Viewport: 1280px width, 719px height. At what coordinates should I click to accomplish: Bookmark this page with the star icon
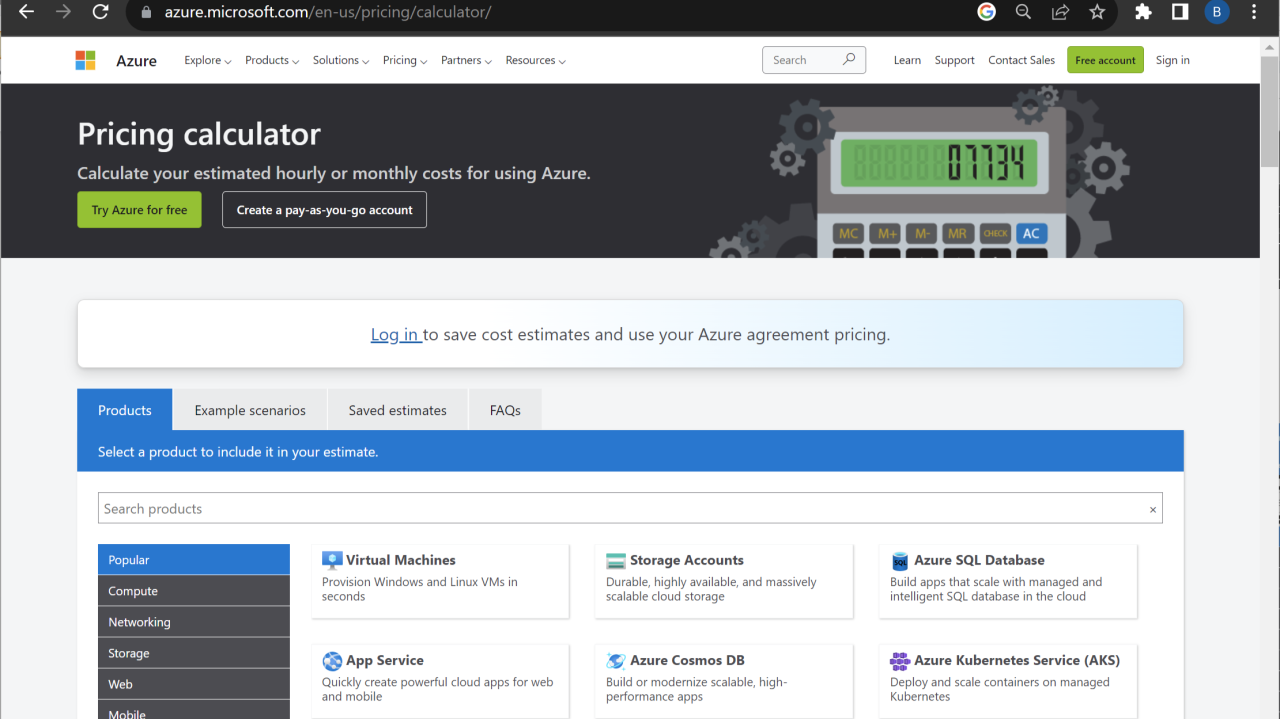point(1097,13)
